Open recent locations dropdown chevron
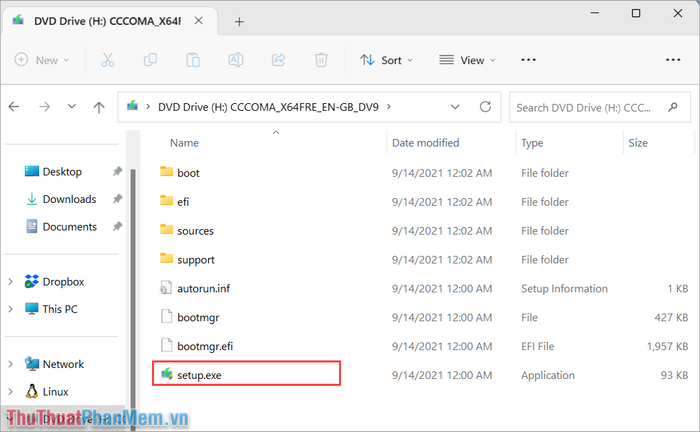 pyautogui.click(x=71, y=107)
